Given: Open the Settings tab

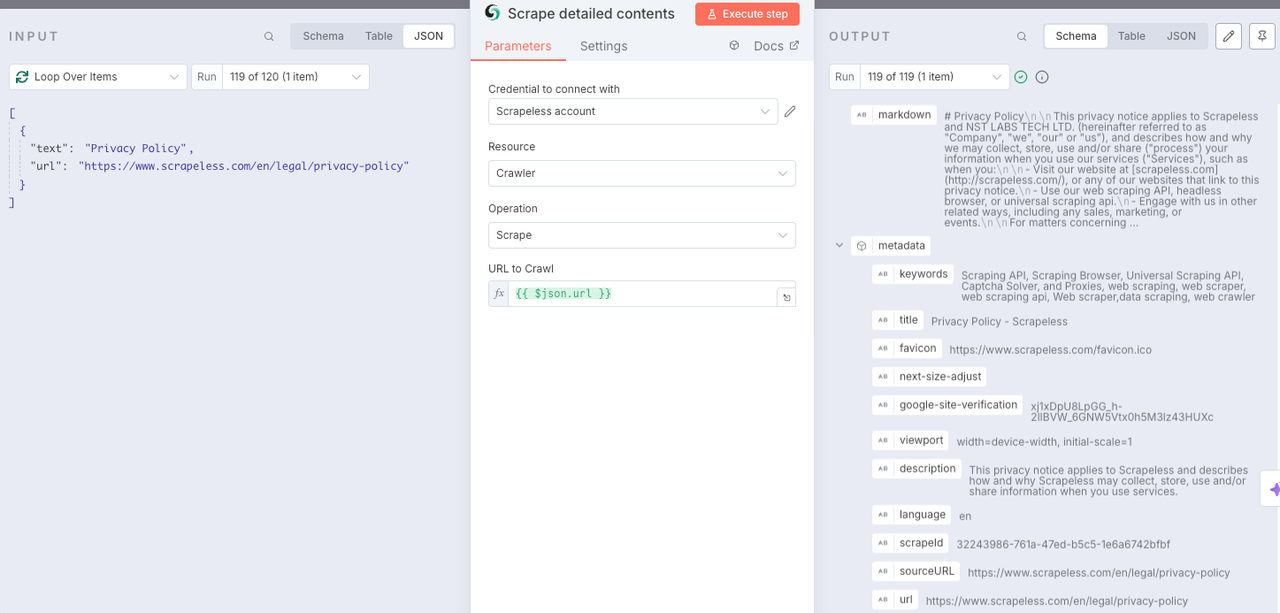Looking at the screenshot, I should coord(604,46).
